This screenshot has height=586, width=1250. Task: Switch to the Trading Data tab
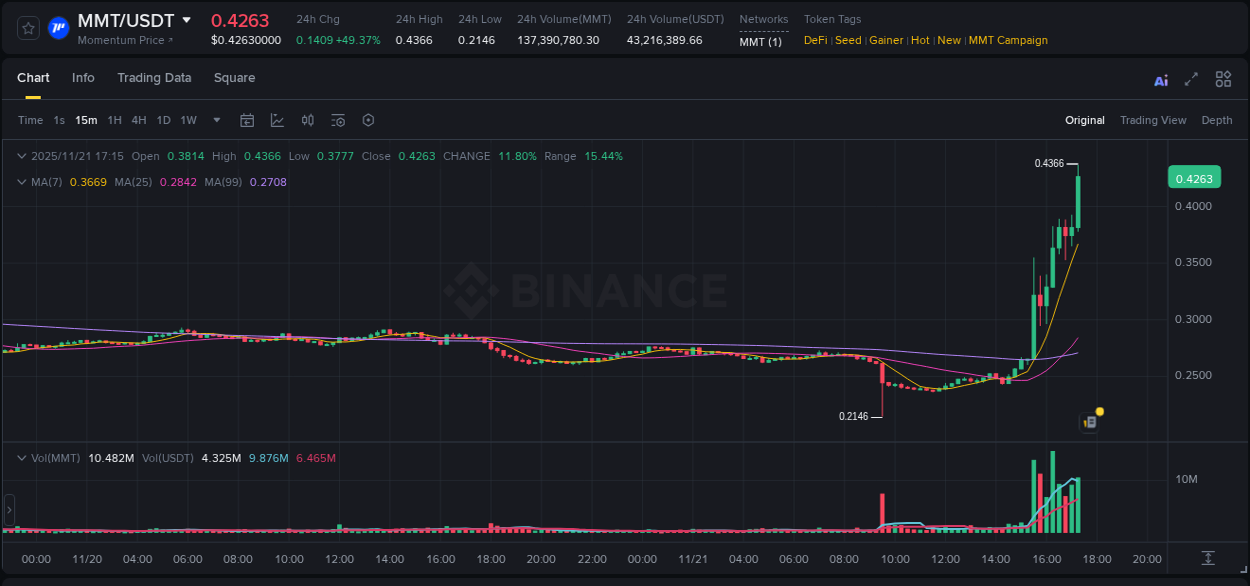pyautogui.click(x=154, y=77)
